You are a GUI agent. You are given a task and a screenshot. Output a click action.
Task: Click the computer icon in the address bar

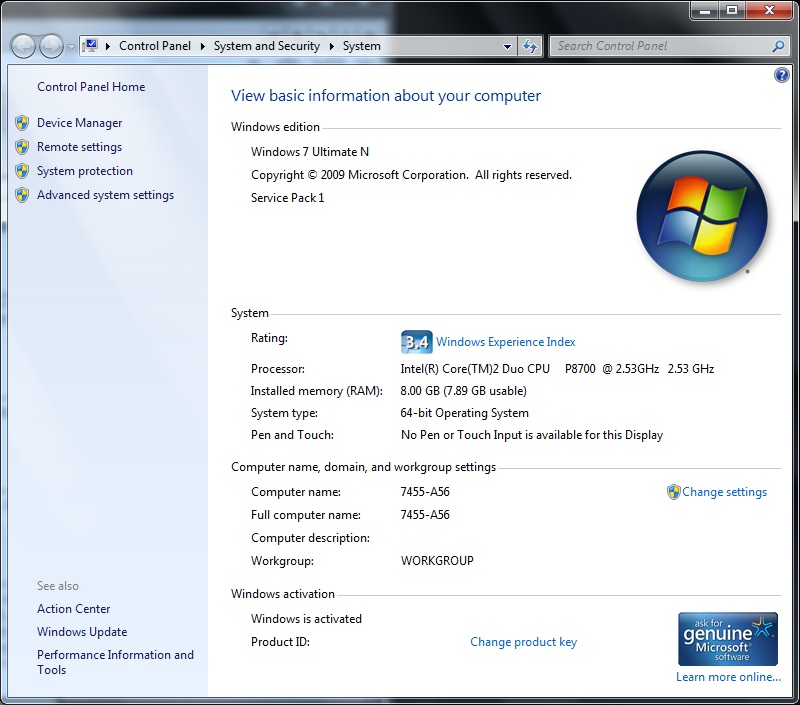(x=90, y=46)
